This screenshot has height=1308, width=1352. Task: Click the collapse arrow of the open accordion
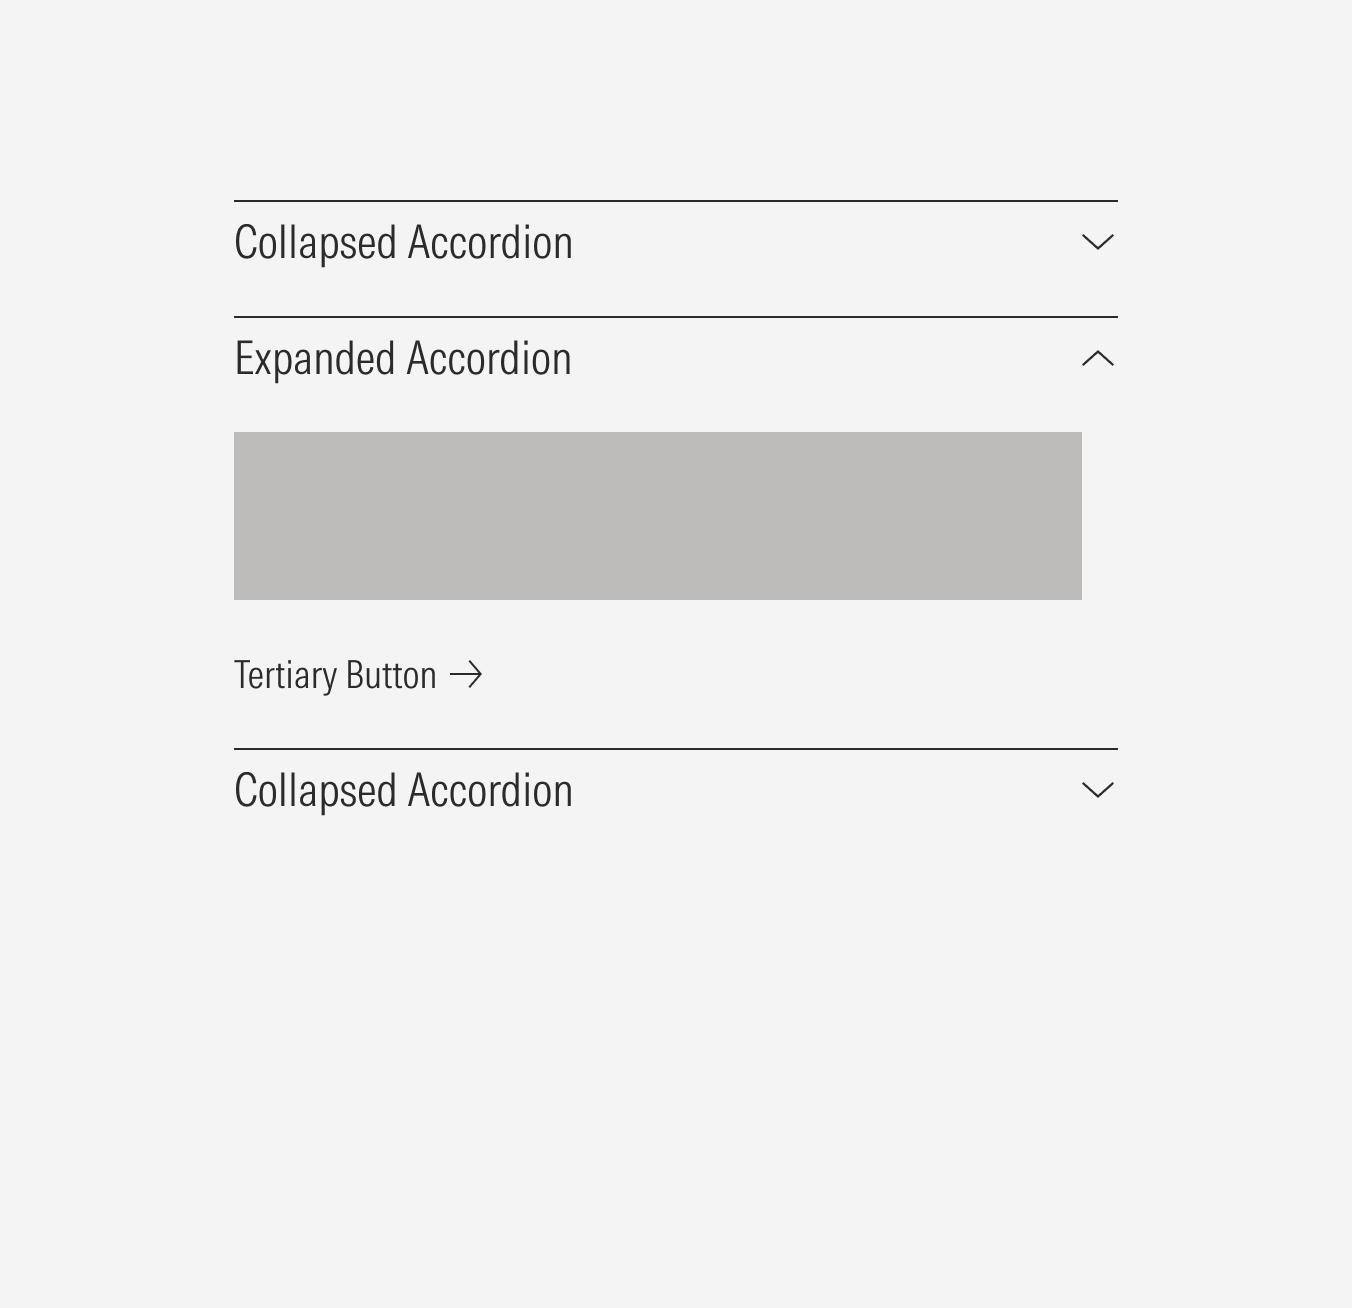click(x=1097, y=358)
